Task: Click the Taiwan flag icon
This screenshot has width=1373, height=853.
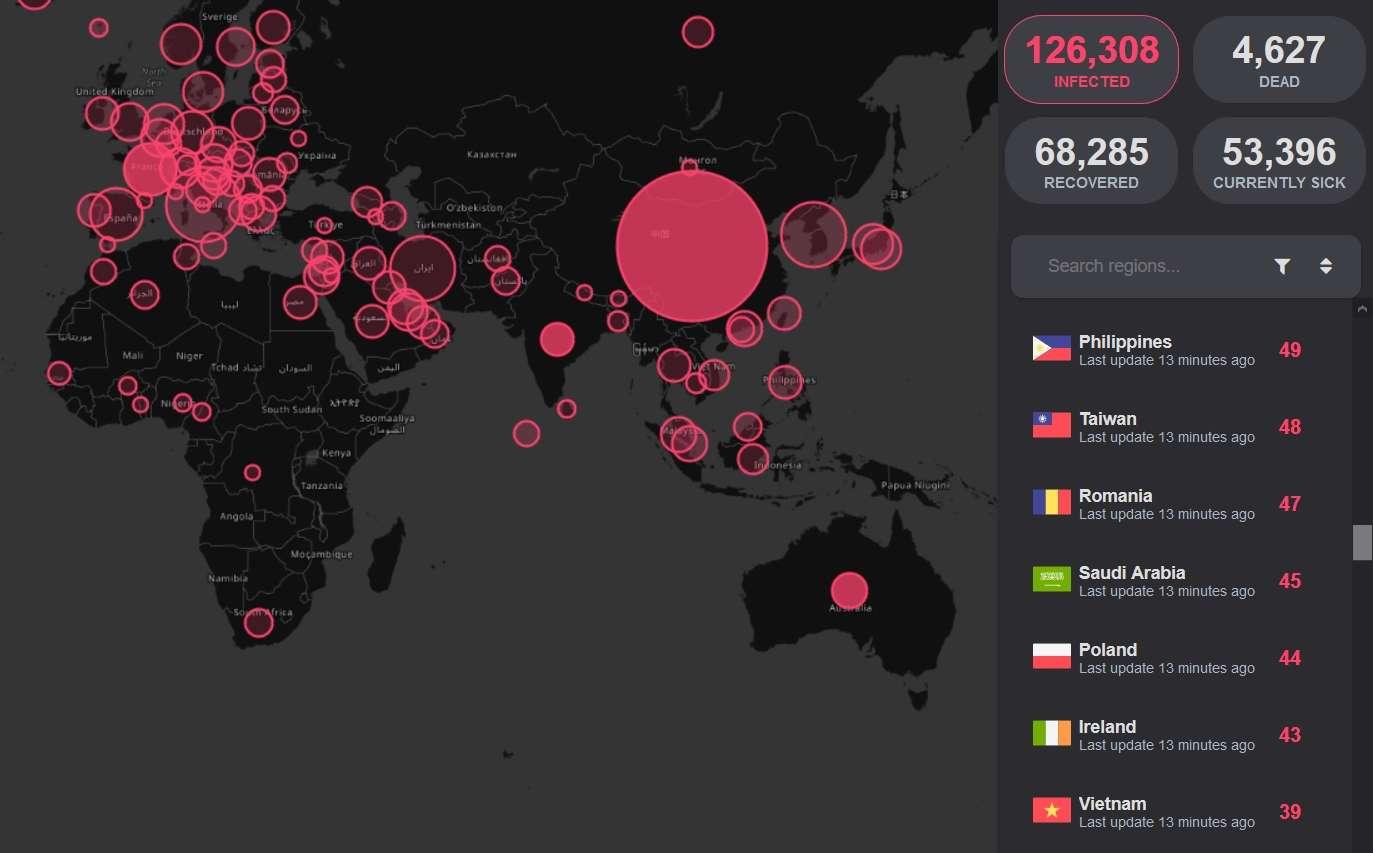Action: point(1051,426)
